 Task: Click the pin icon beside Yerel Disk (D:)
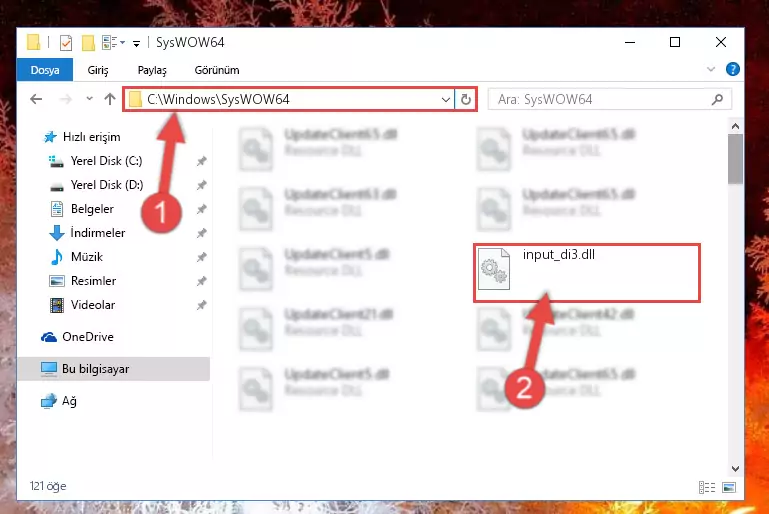click(201, 185)
